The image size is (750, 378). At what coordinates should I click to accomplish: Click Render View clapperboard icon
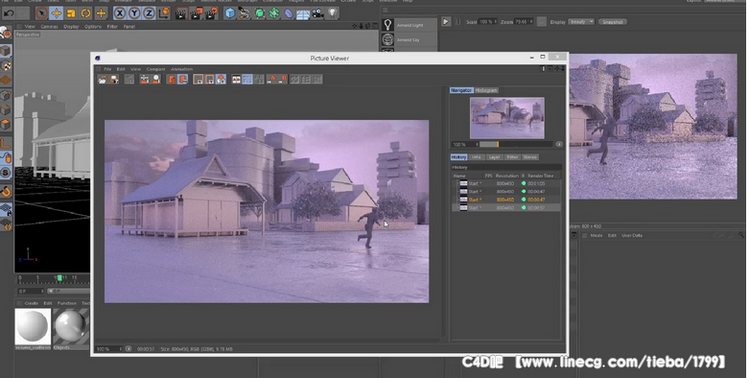181,13
